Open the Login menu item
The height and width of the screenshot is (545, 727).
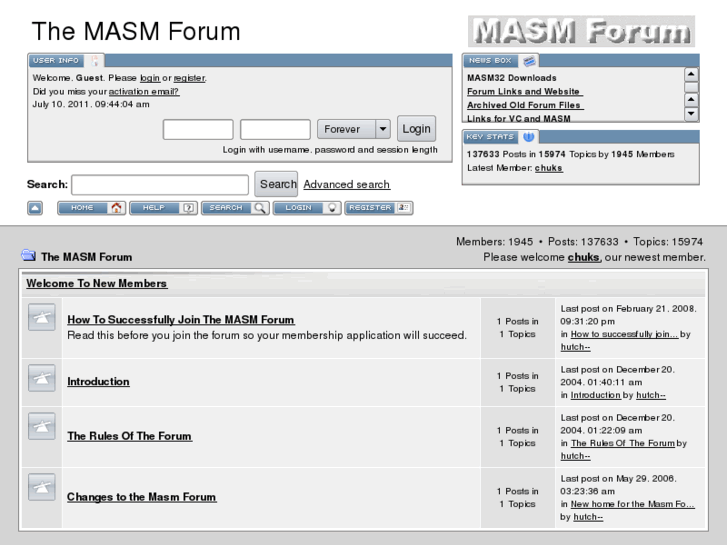[x=307, y=208]
